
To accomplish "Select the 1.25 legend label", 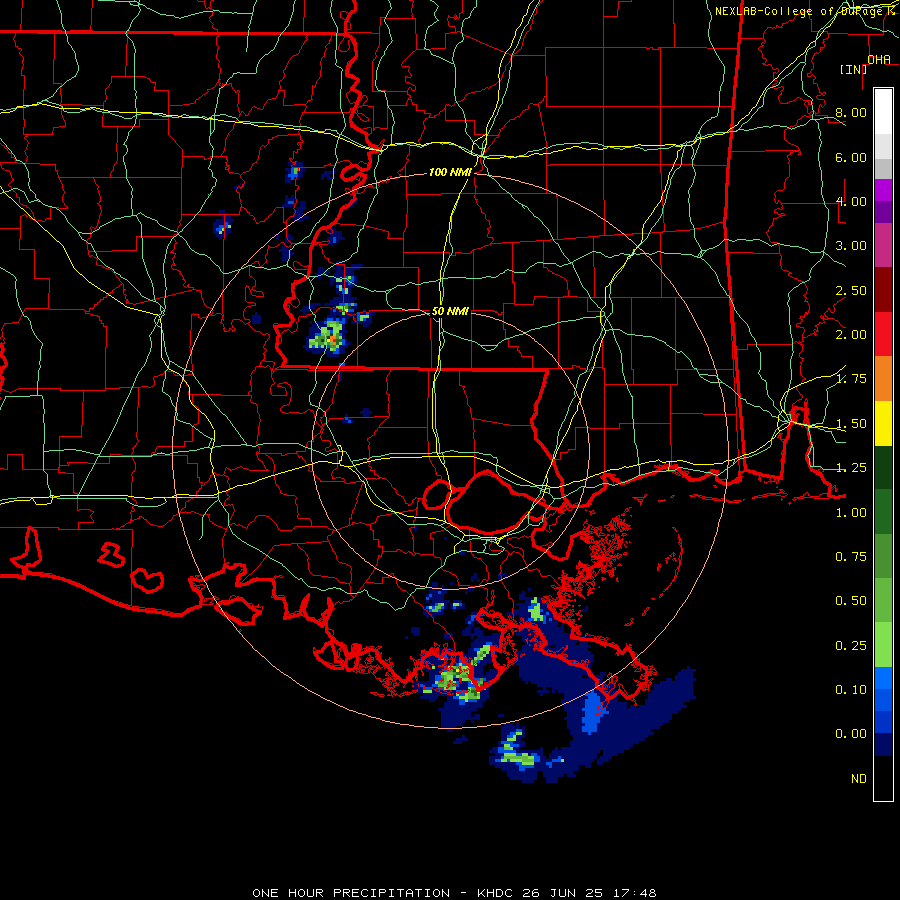I will point(851,468).
